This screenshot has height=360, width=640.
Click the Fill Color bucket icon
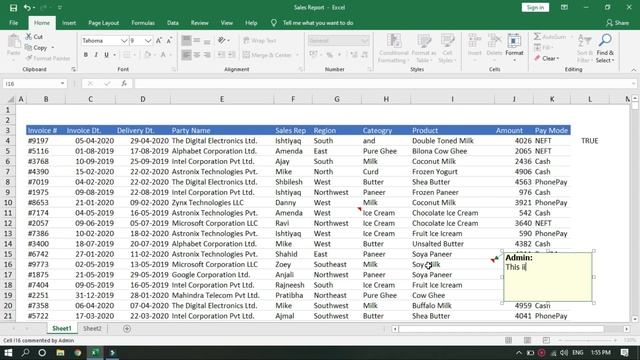tap(147, 55)
